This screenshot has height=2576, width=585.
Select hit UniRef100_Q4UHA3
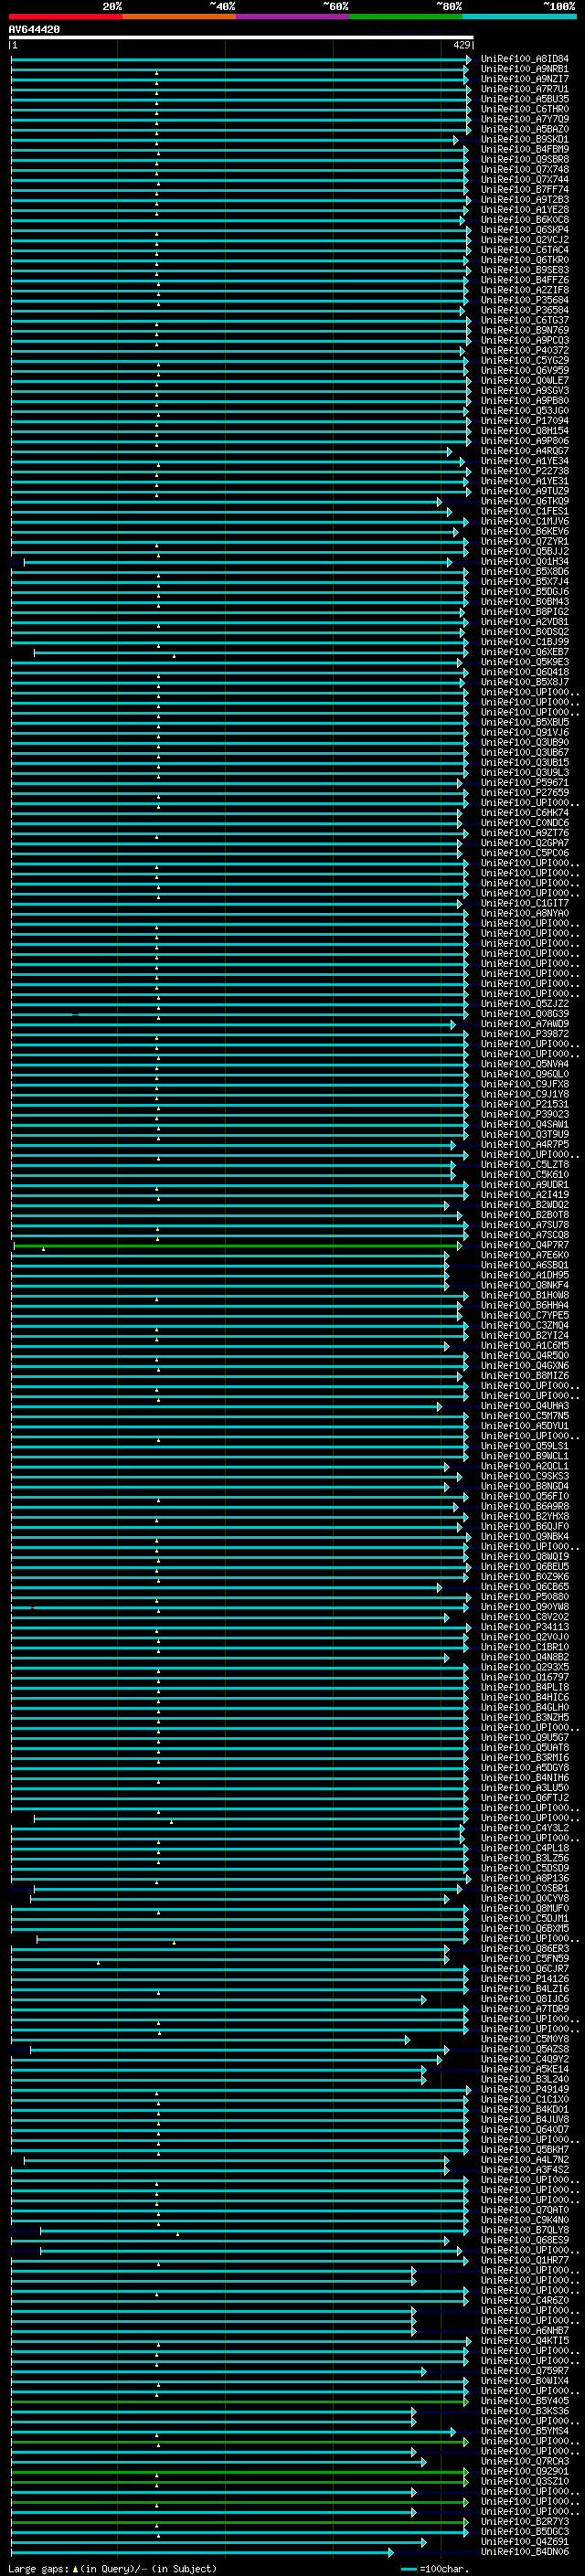tap(525, 1406)
